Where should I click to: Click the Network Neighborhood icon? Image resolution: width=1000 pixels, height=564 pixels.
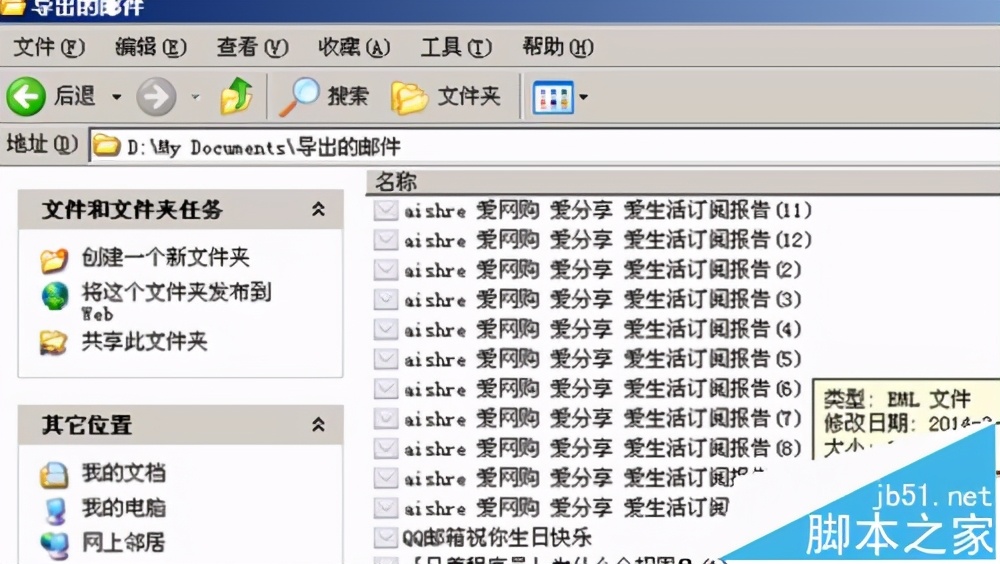(54, 544)
